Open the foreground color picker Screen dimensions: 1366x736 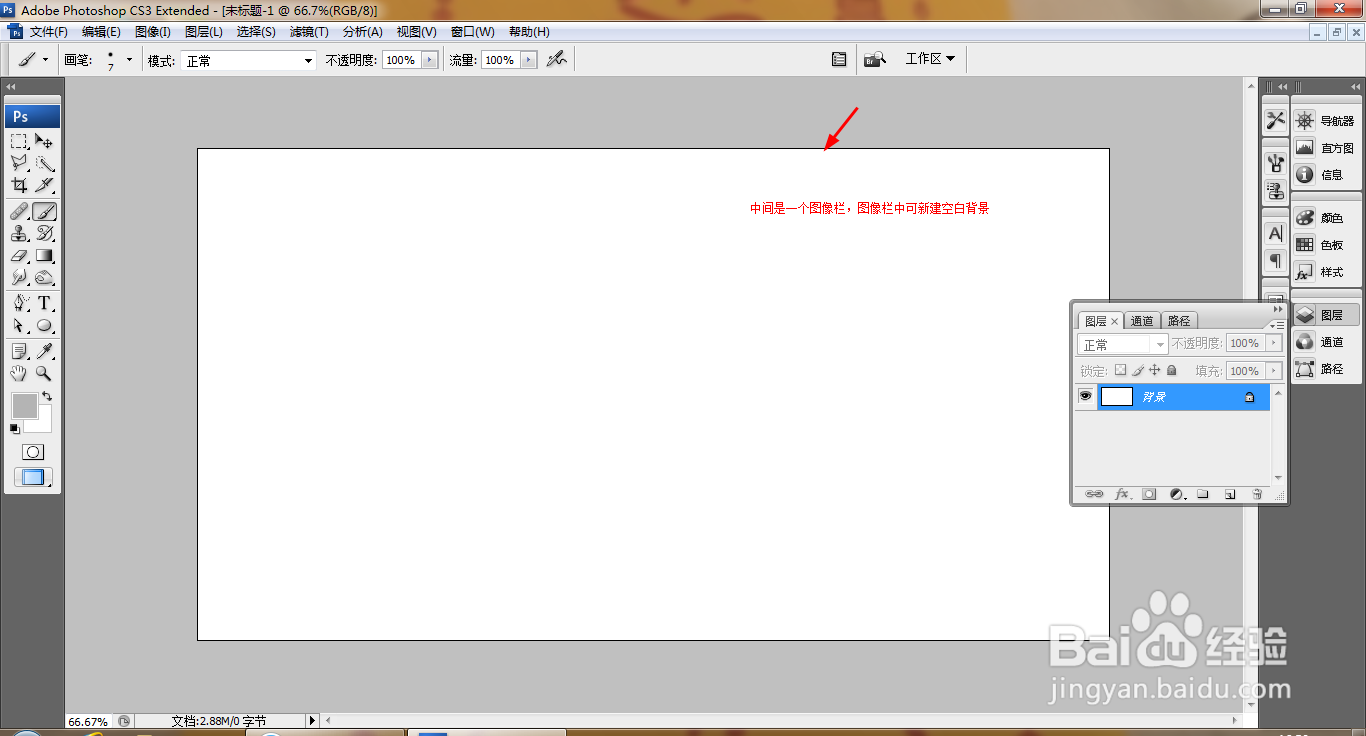[24, 405]
